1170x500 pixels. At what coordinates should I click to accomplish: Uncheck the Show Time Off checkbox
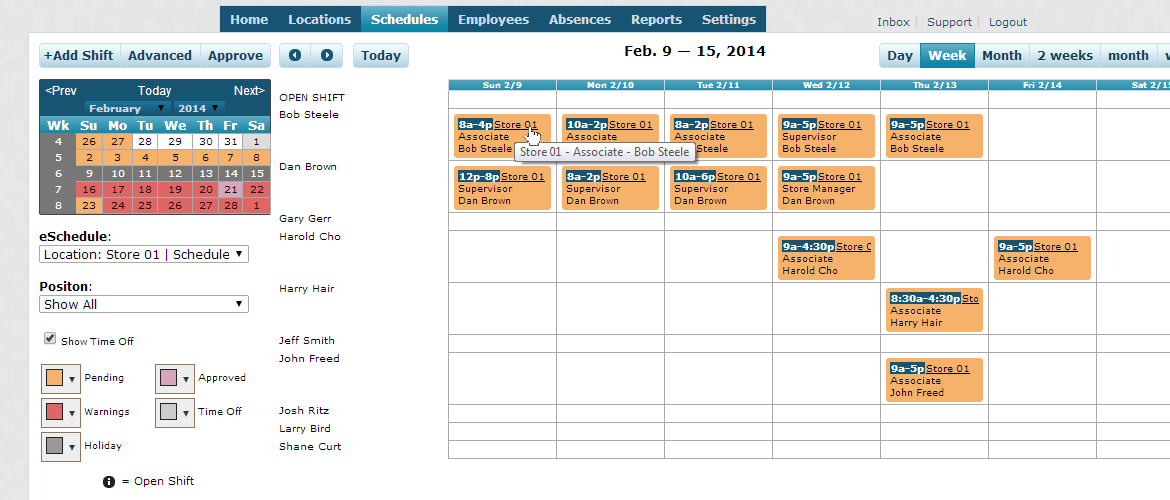50,339
